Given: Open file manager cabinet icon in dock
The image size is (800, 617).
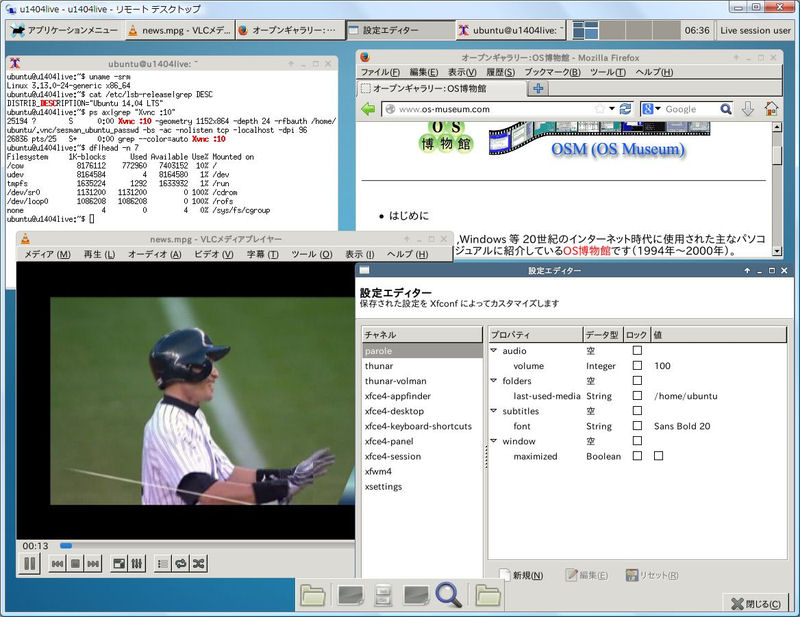Looking at the screenshot, I should (x=383, y=595).
